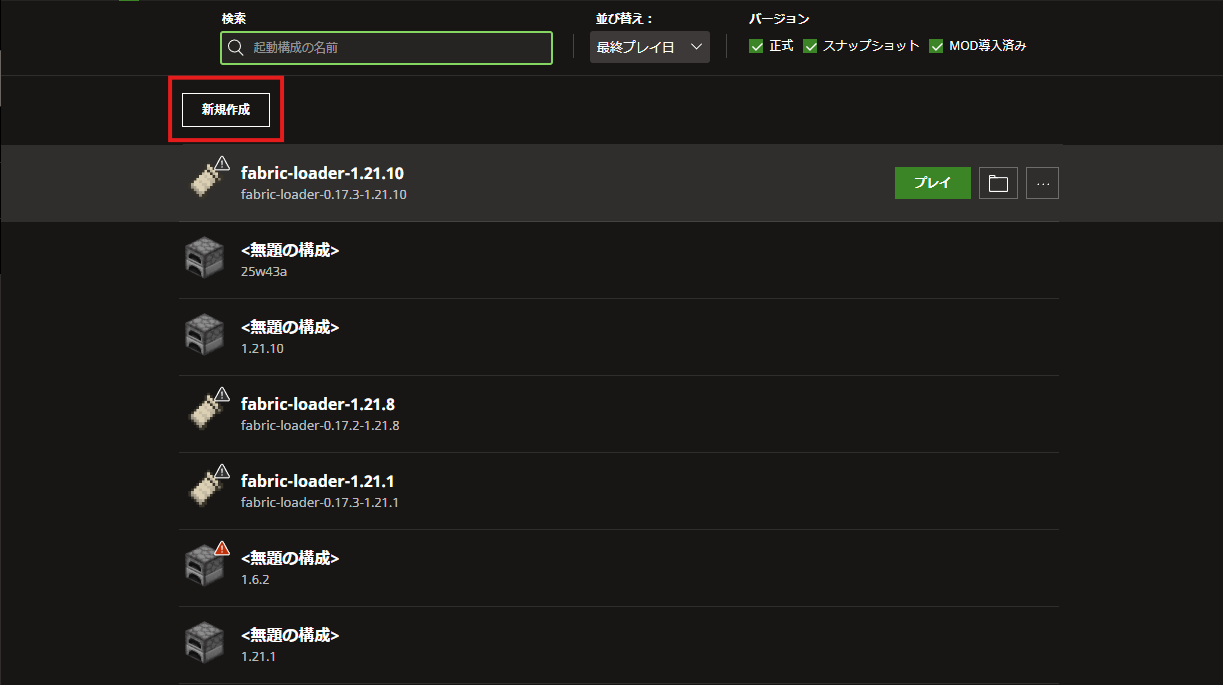
Task: Click the 起動構成の名前 search field
Action: coord(386,47)
